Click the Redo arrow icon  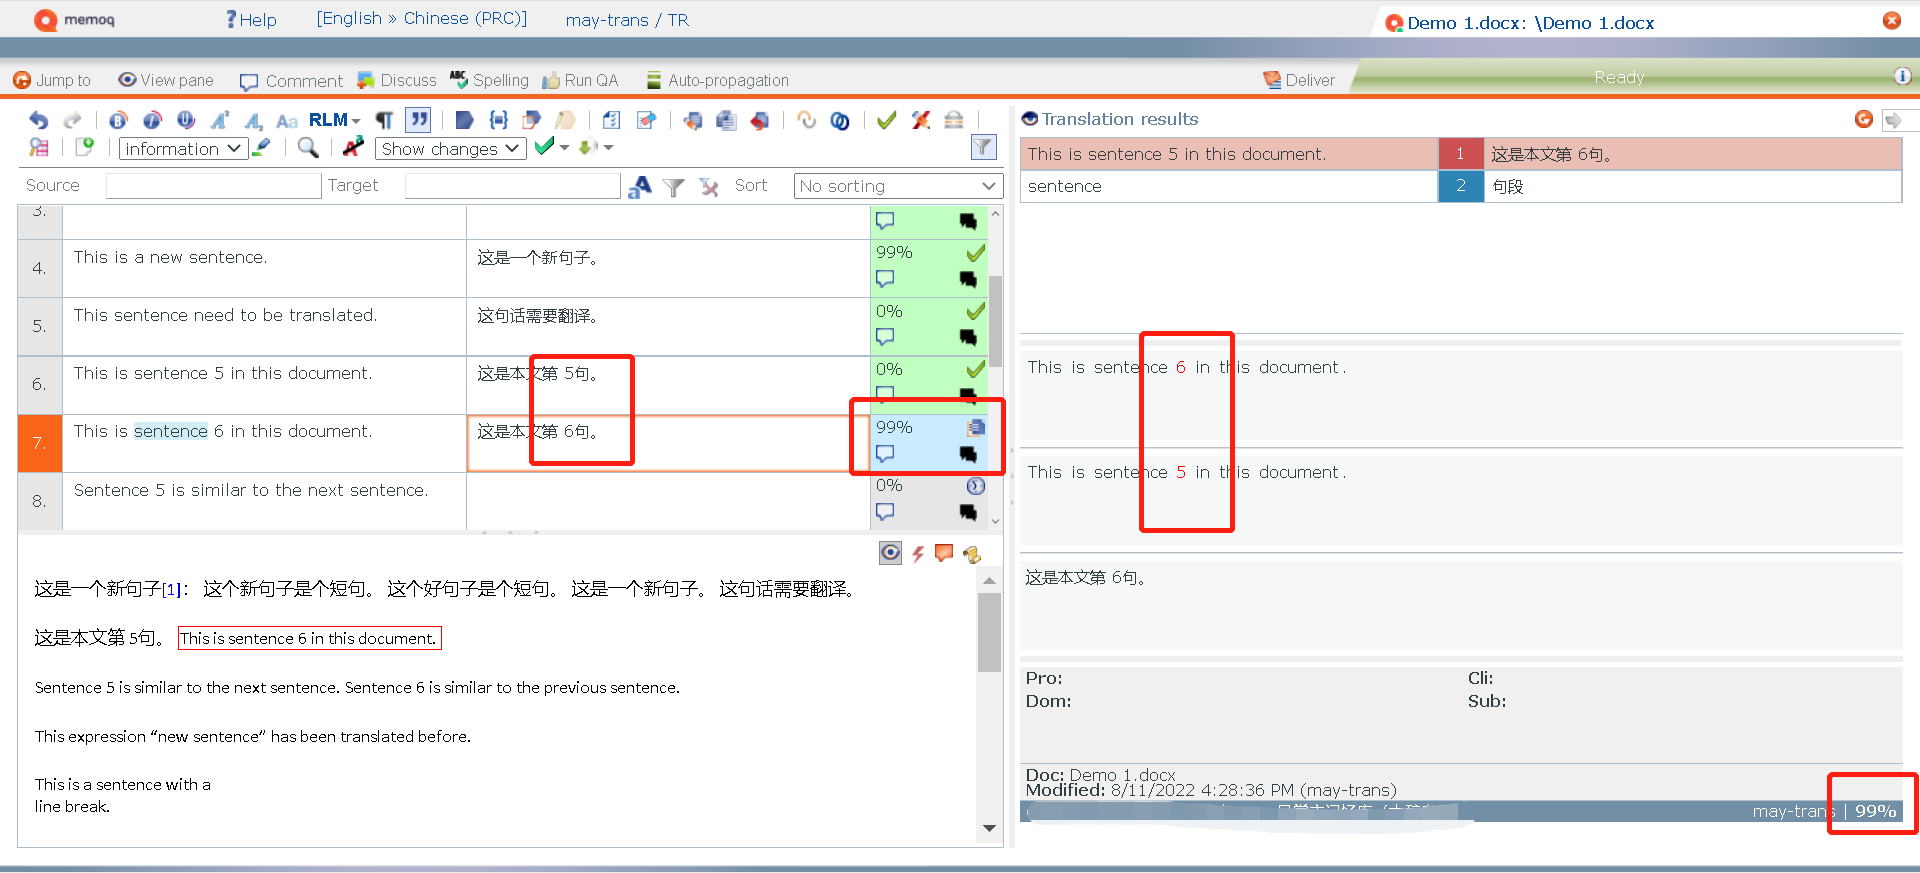(x=72, y=120)
